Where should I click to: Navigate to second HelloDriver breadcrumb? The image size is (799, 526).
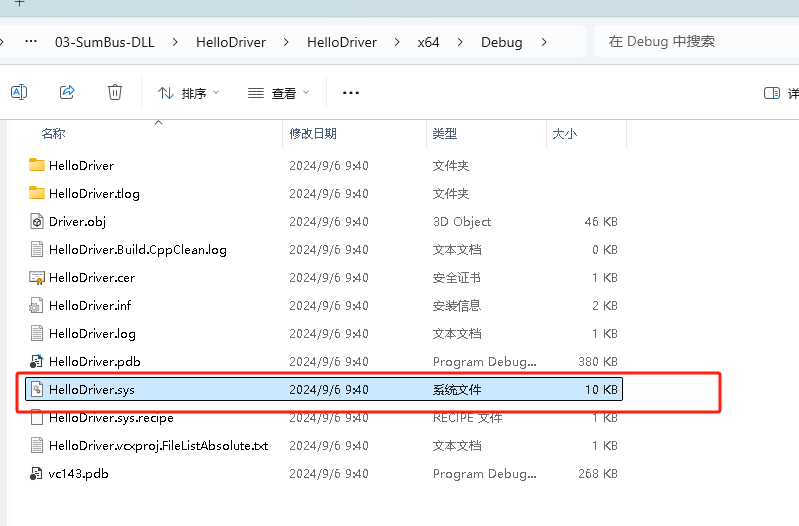[x=342, y=42]
